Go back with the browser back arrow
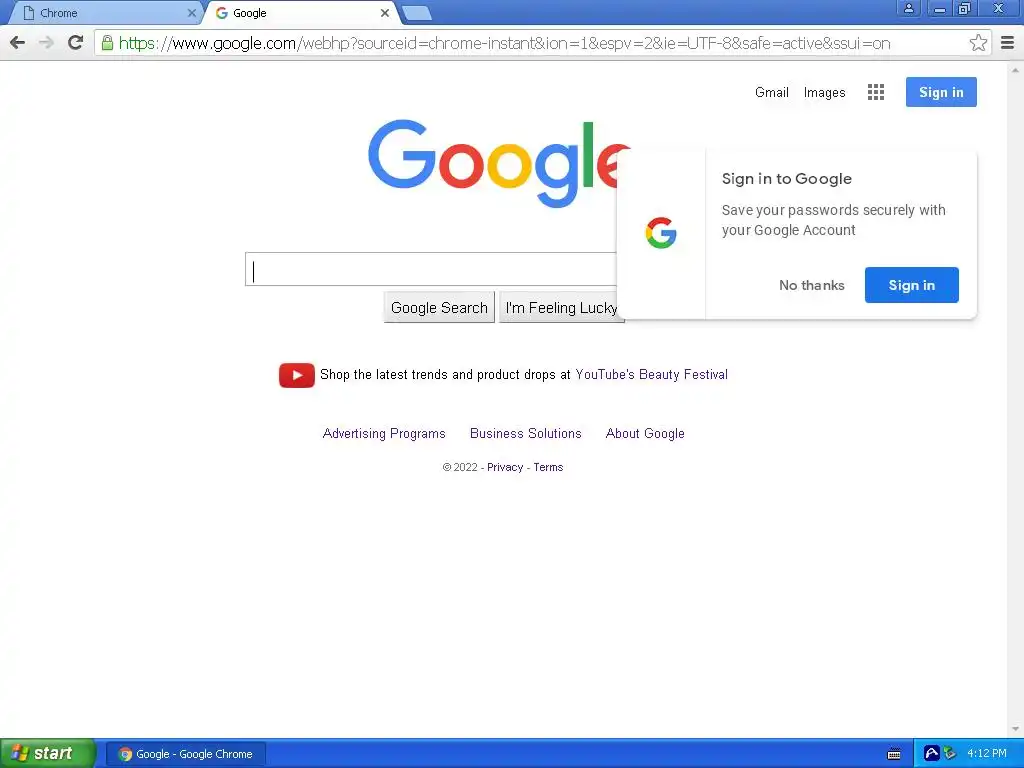This screenshot has height=768, width=1024. [x=18, y=43]
